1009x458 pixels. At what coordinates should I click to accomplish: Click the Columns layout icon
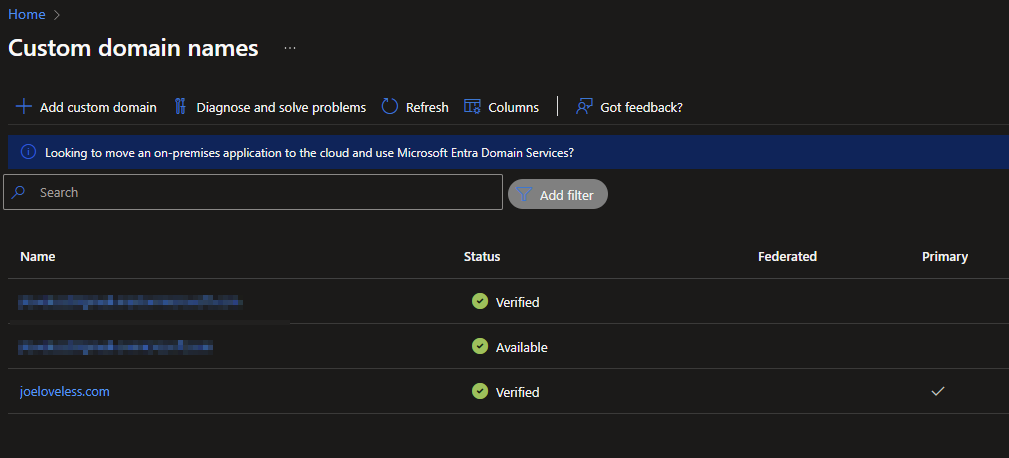coord(472,107)
